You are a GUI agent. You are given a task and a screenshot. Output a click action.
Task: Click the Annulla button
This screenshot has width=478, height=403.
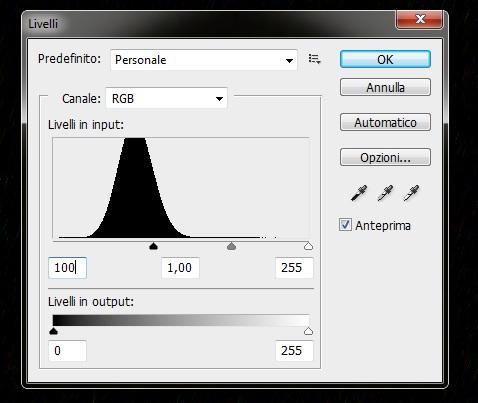tap(385, 87)
